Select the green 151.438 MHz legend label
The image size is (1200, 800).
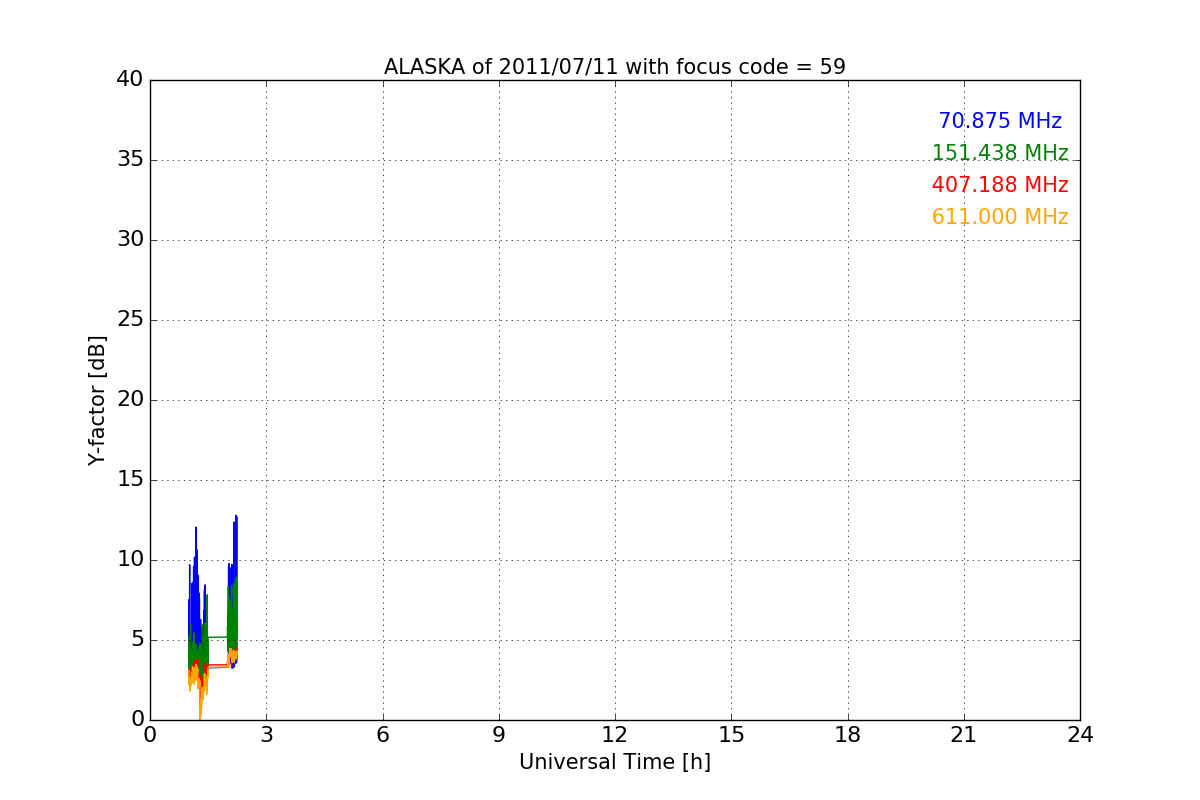[1000, 153]
